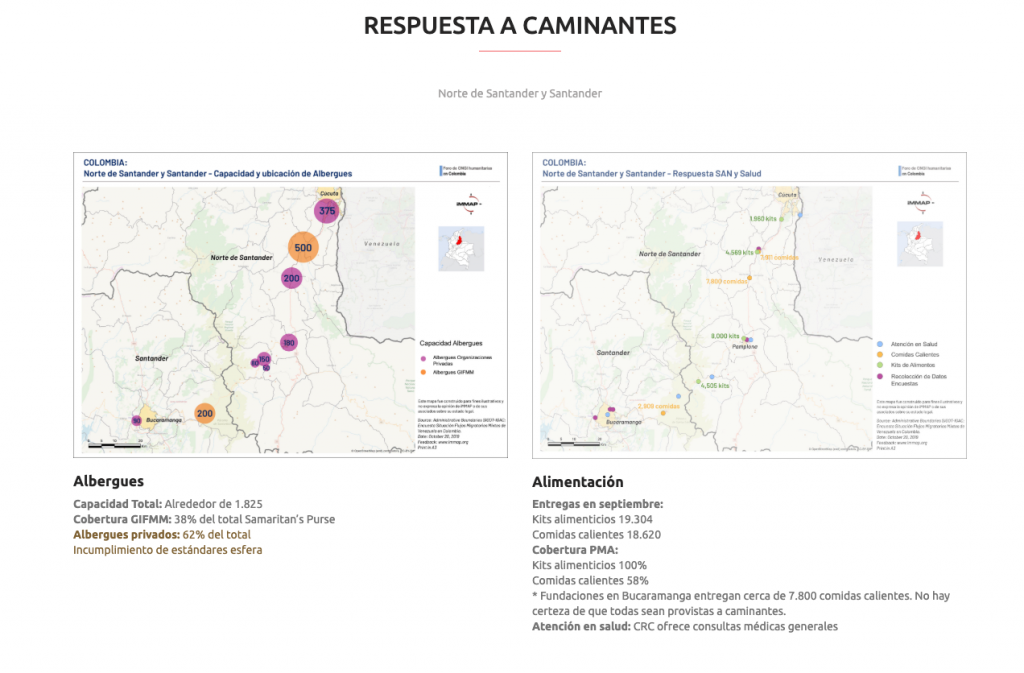Click 'Albergues privados: 62% del total' line

(162, 535)
